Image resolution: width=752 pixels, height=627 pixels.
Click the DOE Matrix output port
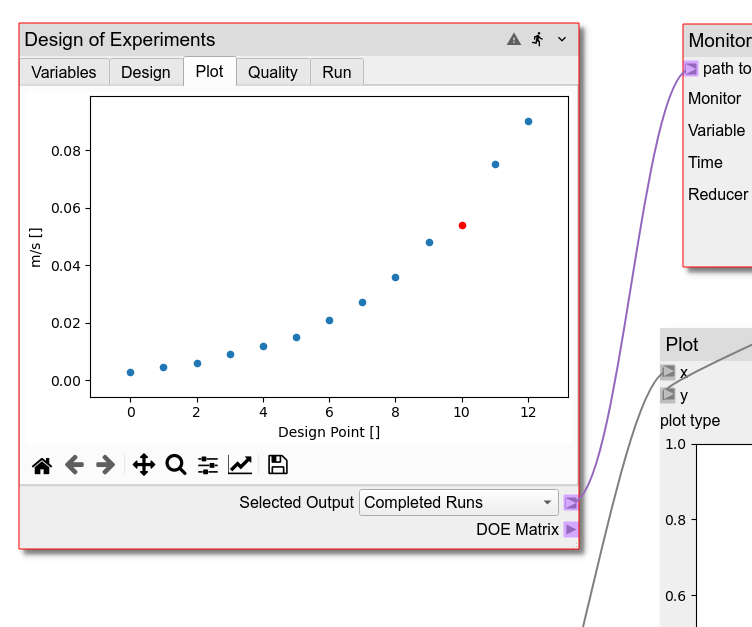click(x=571, y=529)
